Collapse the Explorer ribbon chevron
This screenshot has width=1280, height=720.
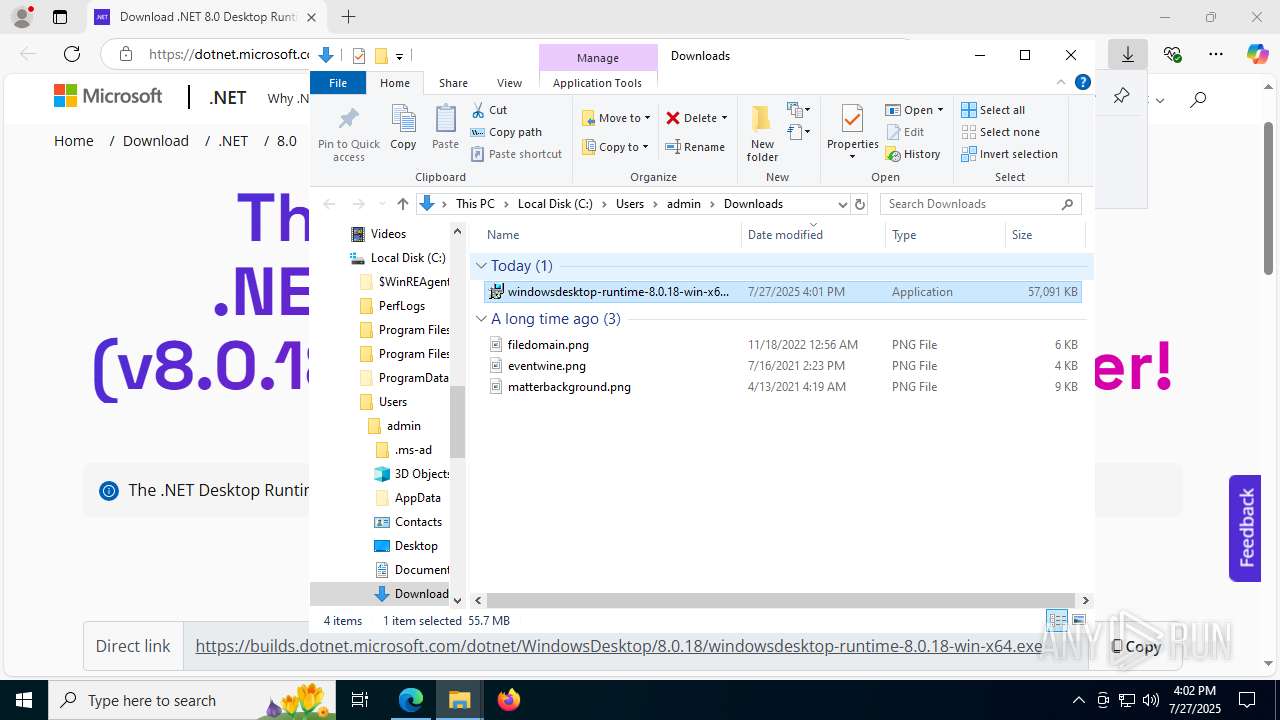coord(1061,83)
